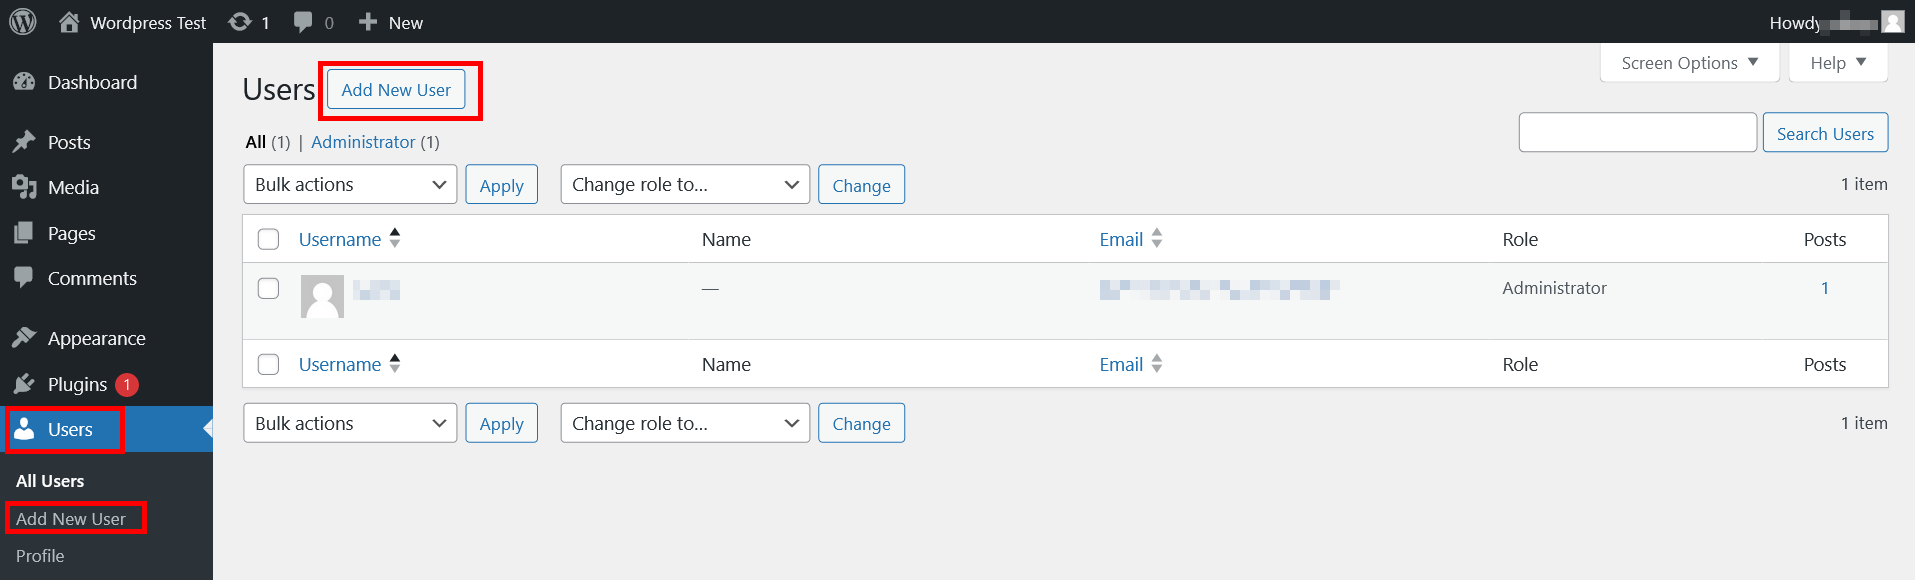The height and width of the screenshot is (580, 1920).
Task: Expand the Screen Options panel
Action: pyautogui.click(x=1688, y=62)
